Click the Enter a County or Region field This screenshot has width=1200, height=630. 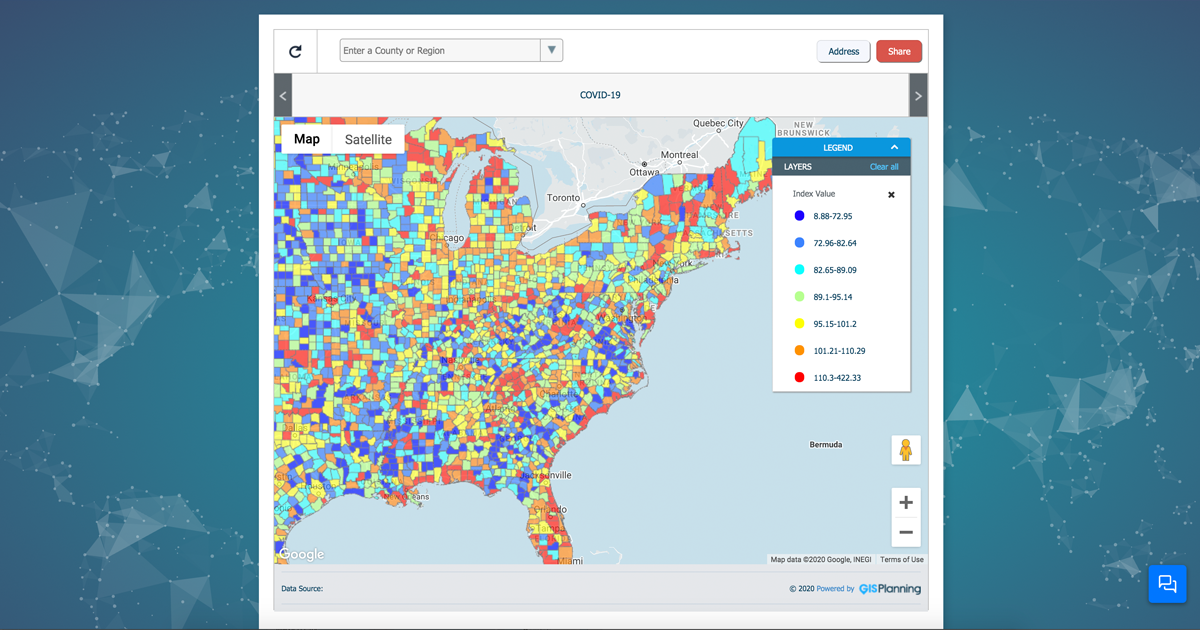440,51
